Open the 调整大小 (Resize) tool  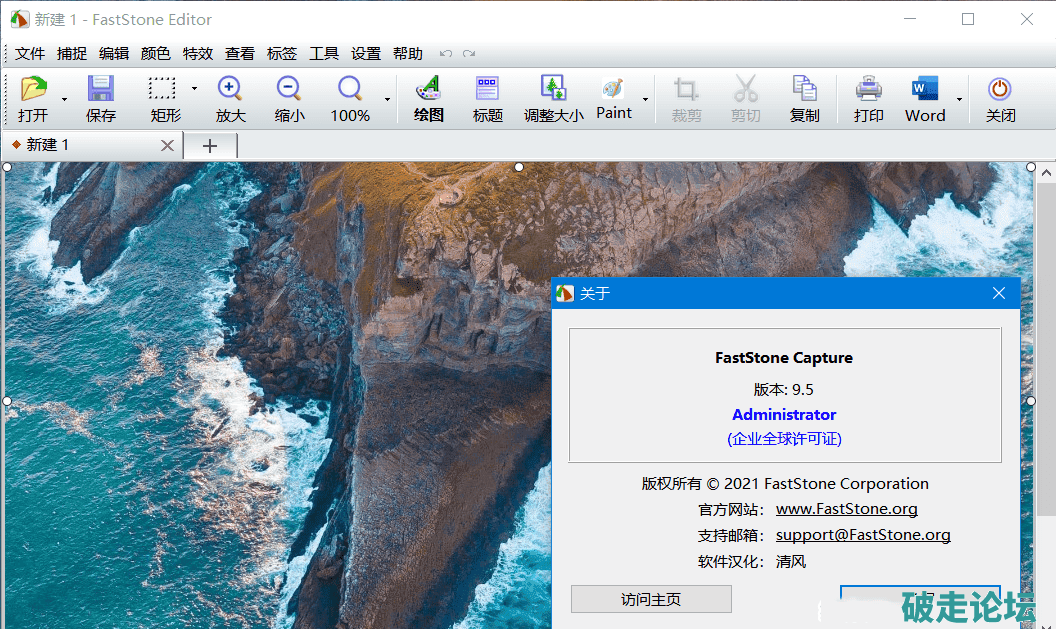coord(553,90)
